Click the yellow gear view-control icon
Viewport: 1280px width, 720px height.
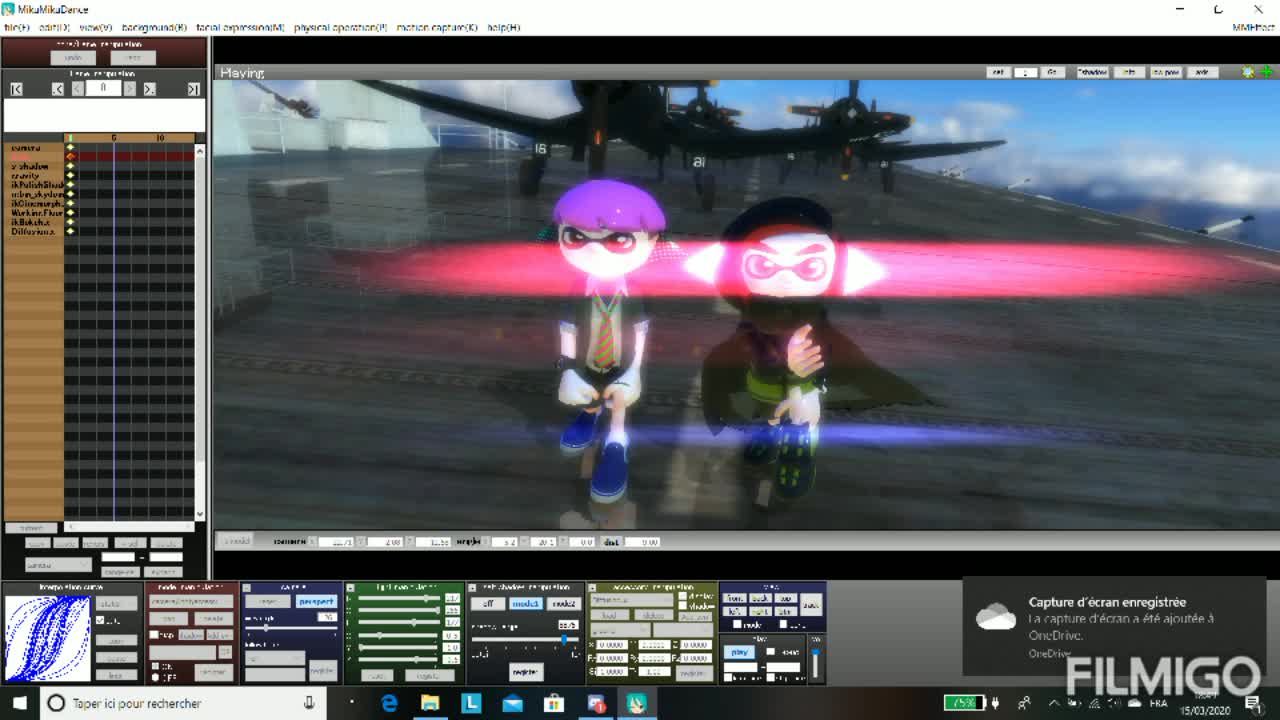click(1247, 72)
